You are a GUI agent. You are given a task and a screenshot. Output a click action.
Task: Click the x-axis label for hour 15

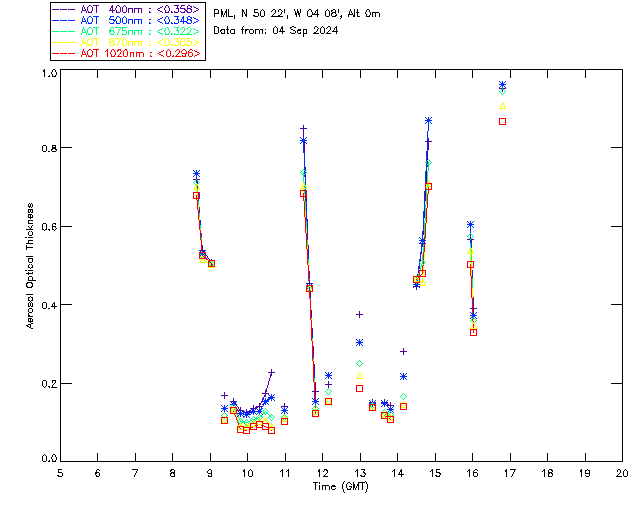(x=435, y=473)
